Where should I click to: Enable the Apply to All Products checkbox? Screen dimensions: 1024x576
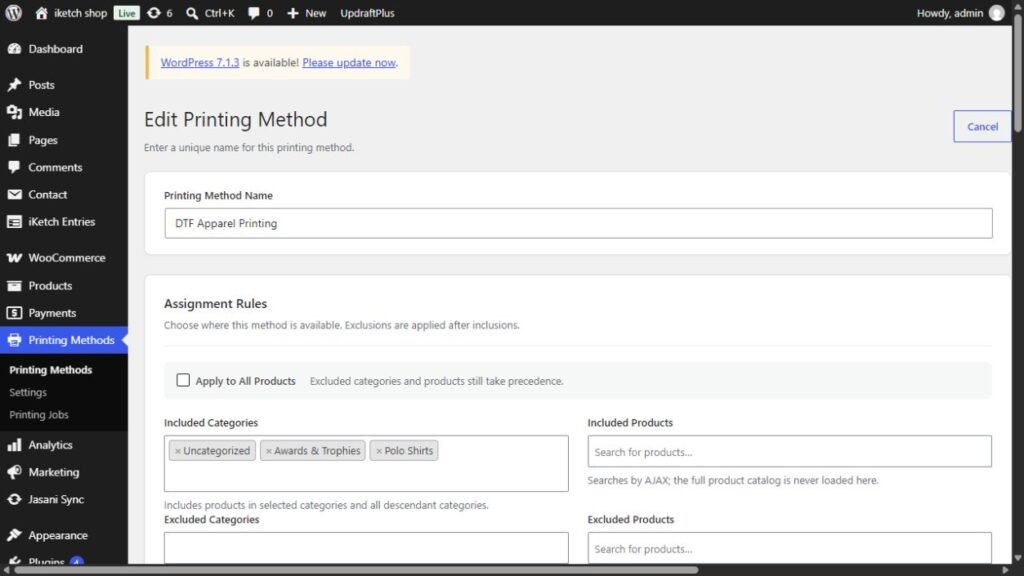point(183,380)
